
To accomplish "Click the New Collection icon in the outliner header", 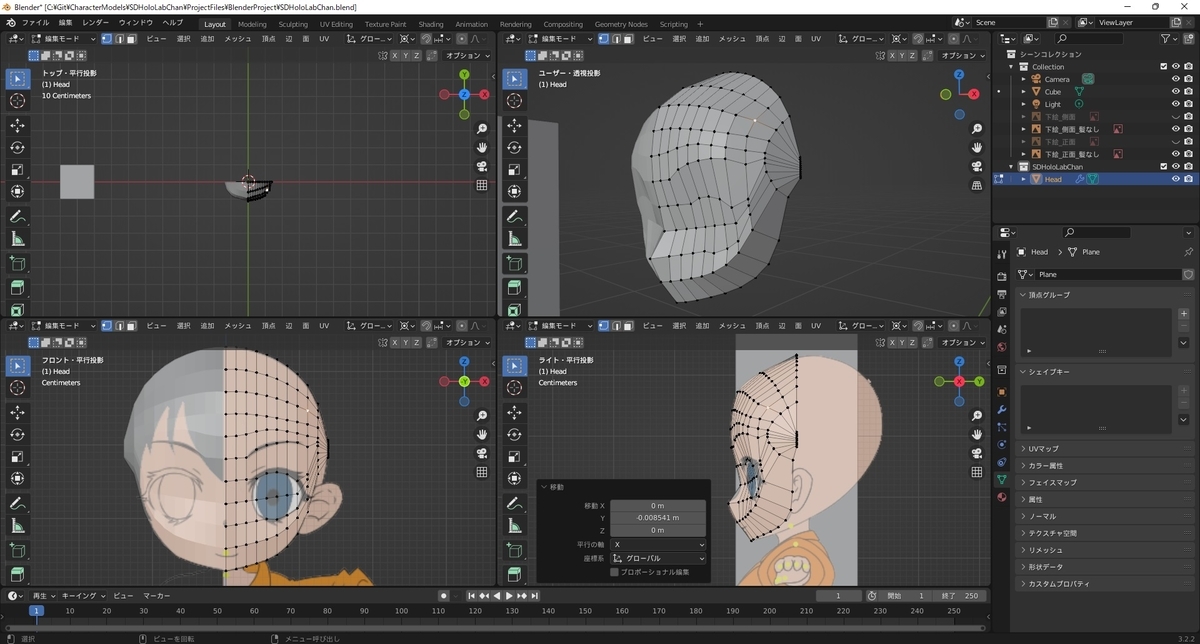I will pos(1190,38).
